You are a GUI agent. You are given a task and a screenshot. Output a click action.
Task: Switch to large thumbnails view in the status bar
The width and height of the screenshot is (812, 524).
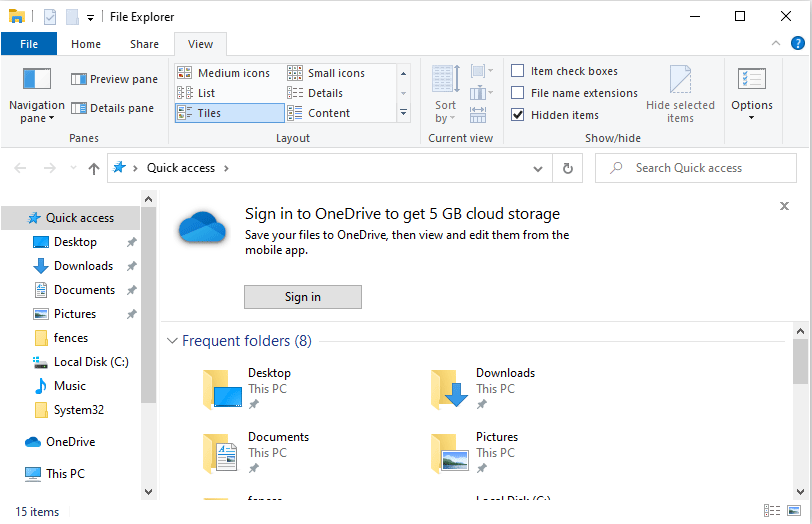tap(794, 511)
